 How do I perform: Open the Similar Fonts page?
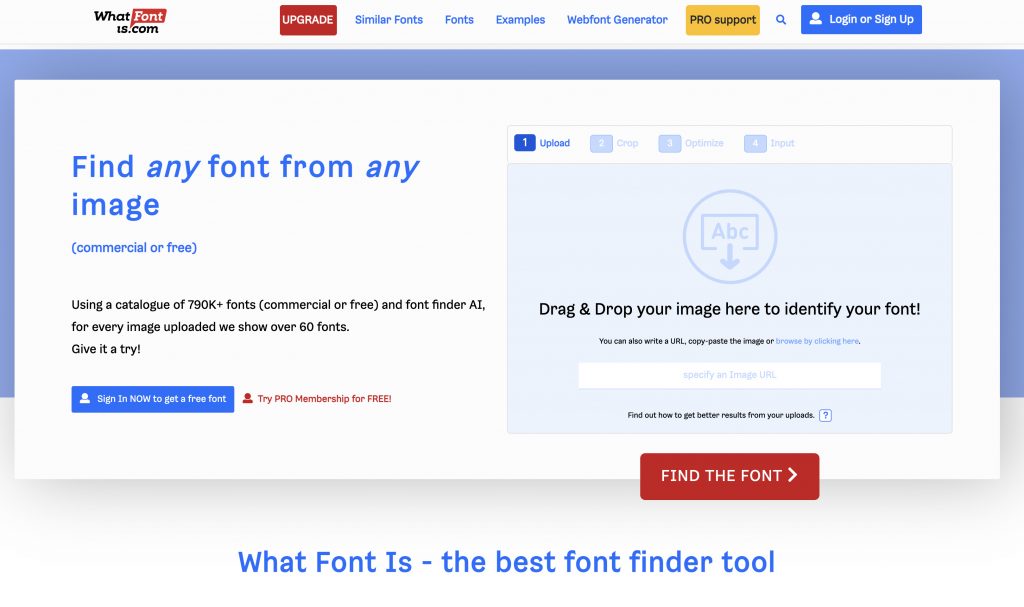389,19
